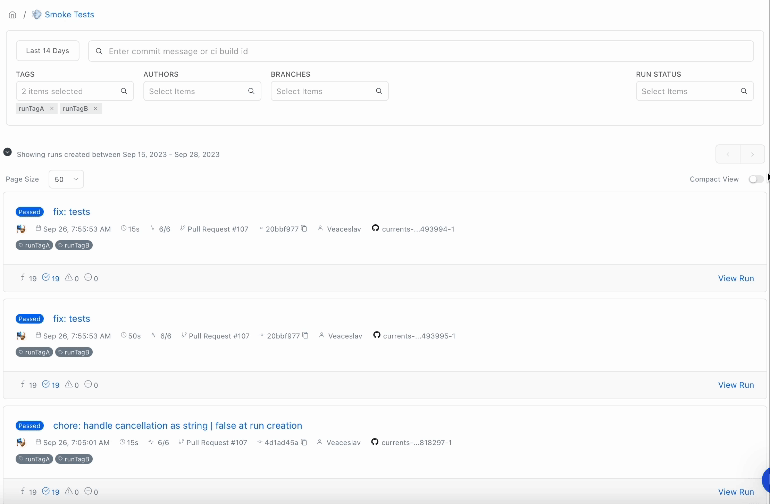Click passed tests icon in second run
This screenshot has width=770, height=504.
[x=46, y=385]
